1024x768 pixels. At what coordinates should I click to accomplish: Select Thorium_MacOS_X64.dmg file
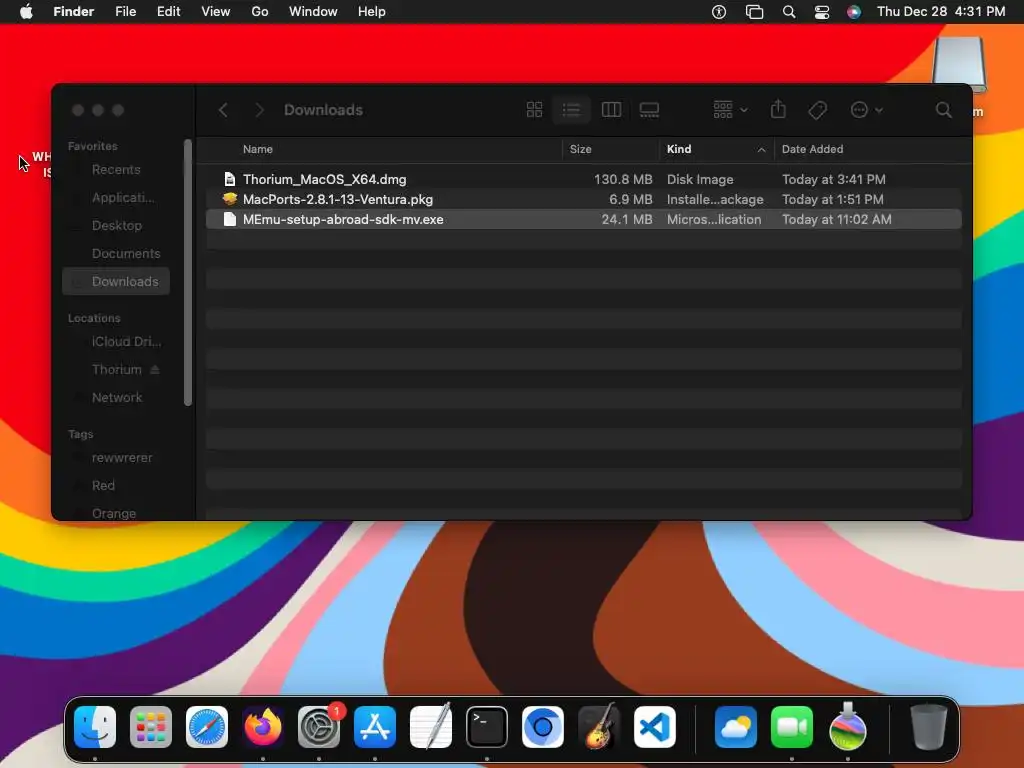(583, 179)
